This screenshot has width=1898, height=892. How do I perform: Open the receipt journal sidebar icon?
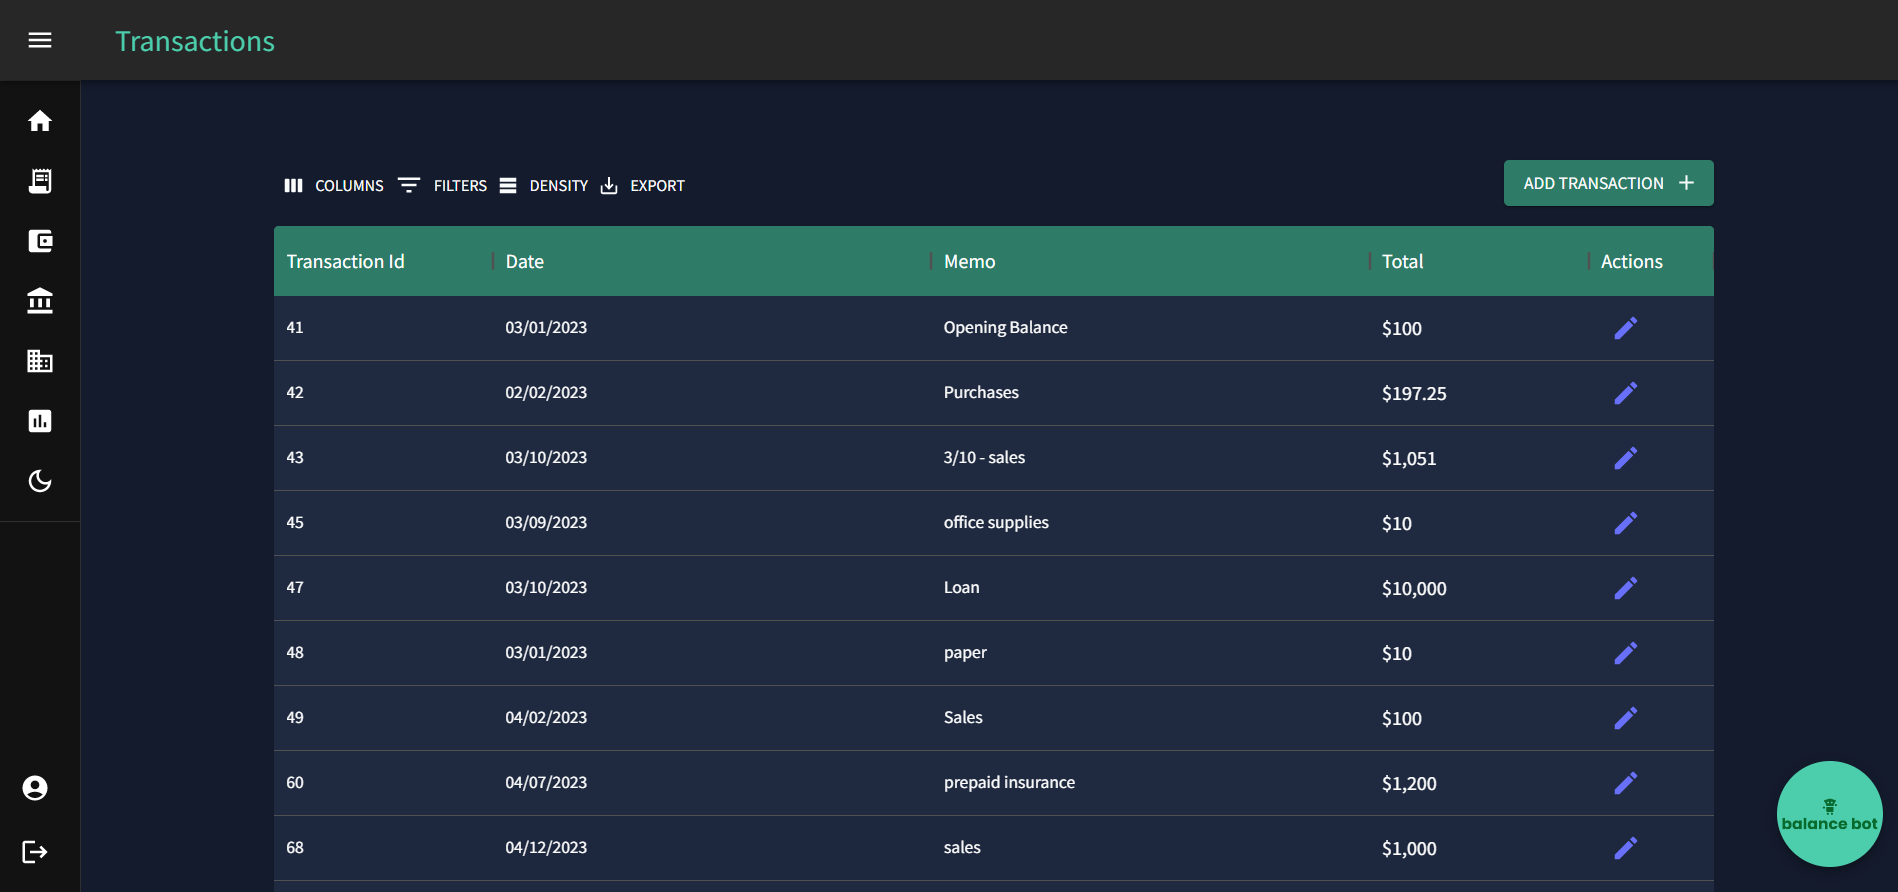point(40,181)
